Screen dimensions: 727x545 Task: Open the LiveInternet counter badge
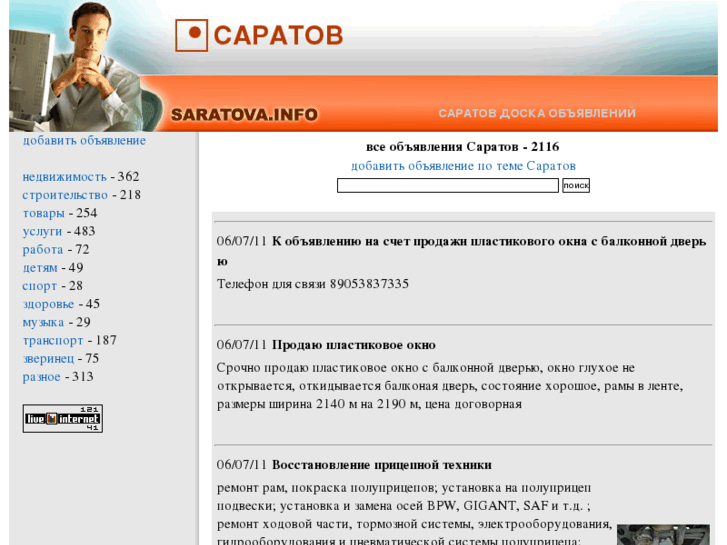point(63,418)
